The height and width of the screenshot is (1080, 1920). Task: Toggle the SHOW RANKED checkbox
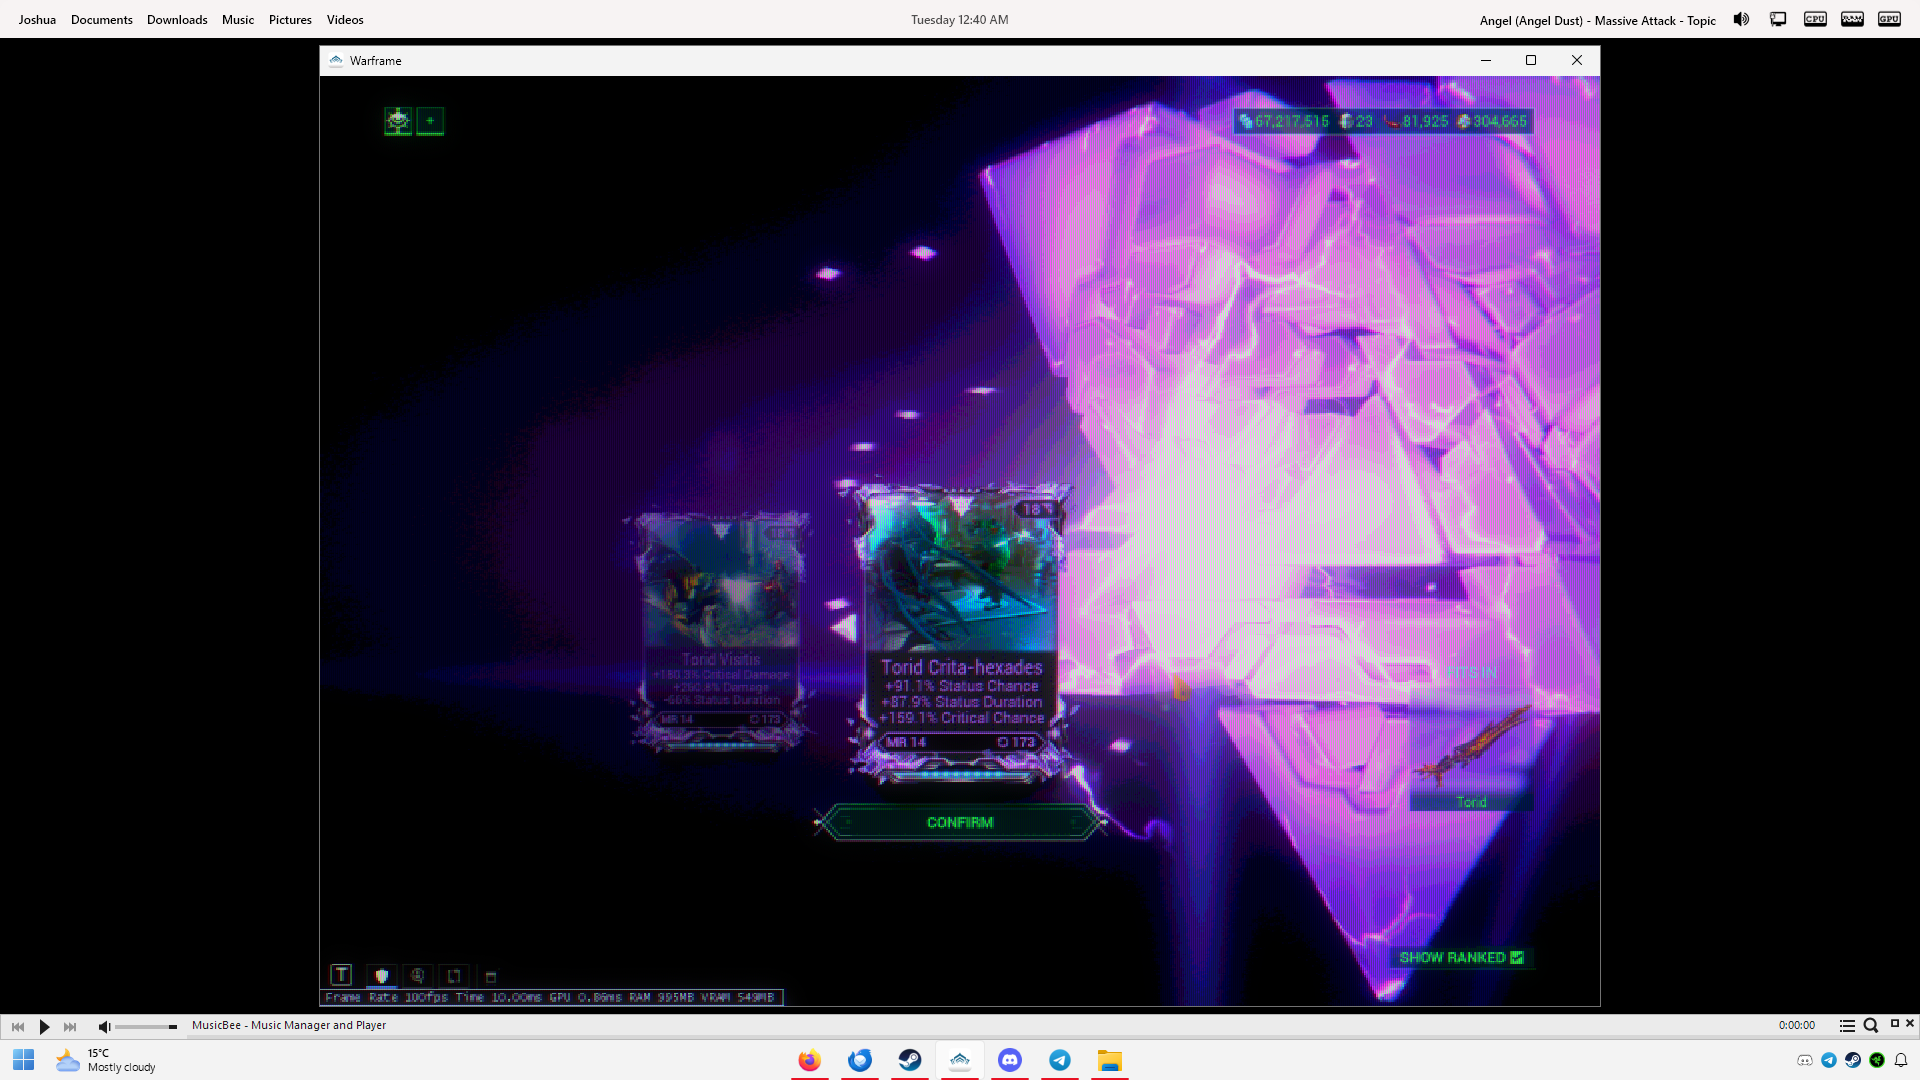point(1517,957)
